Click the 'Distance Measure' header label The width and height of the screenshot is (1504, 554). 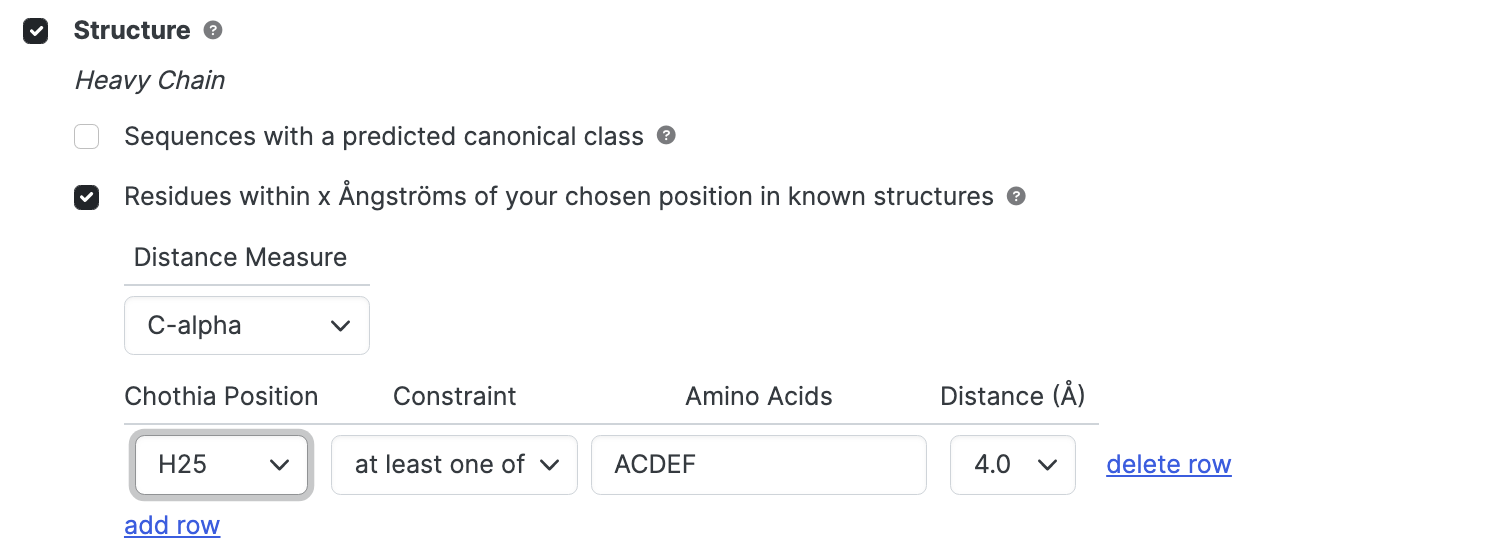click(x=240, y=257)
